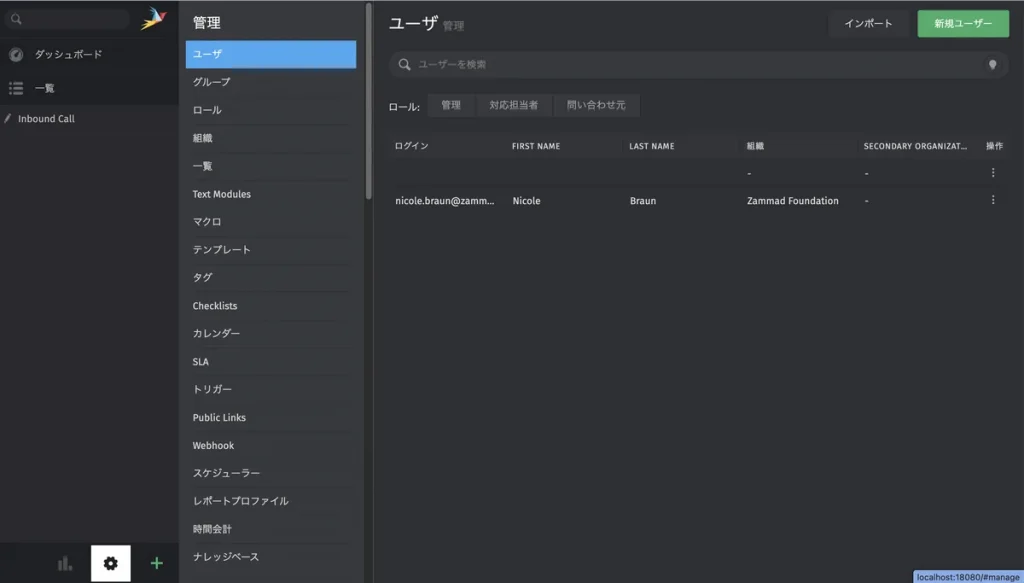Open ナレッジベース in the admin menu
This screenshot has height=583, width=1024.
click(270, 557)
